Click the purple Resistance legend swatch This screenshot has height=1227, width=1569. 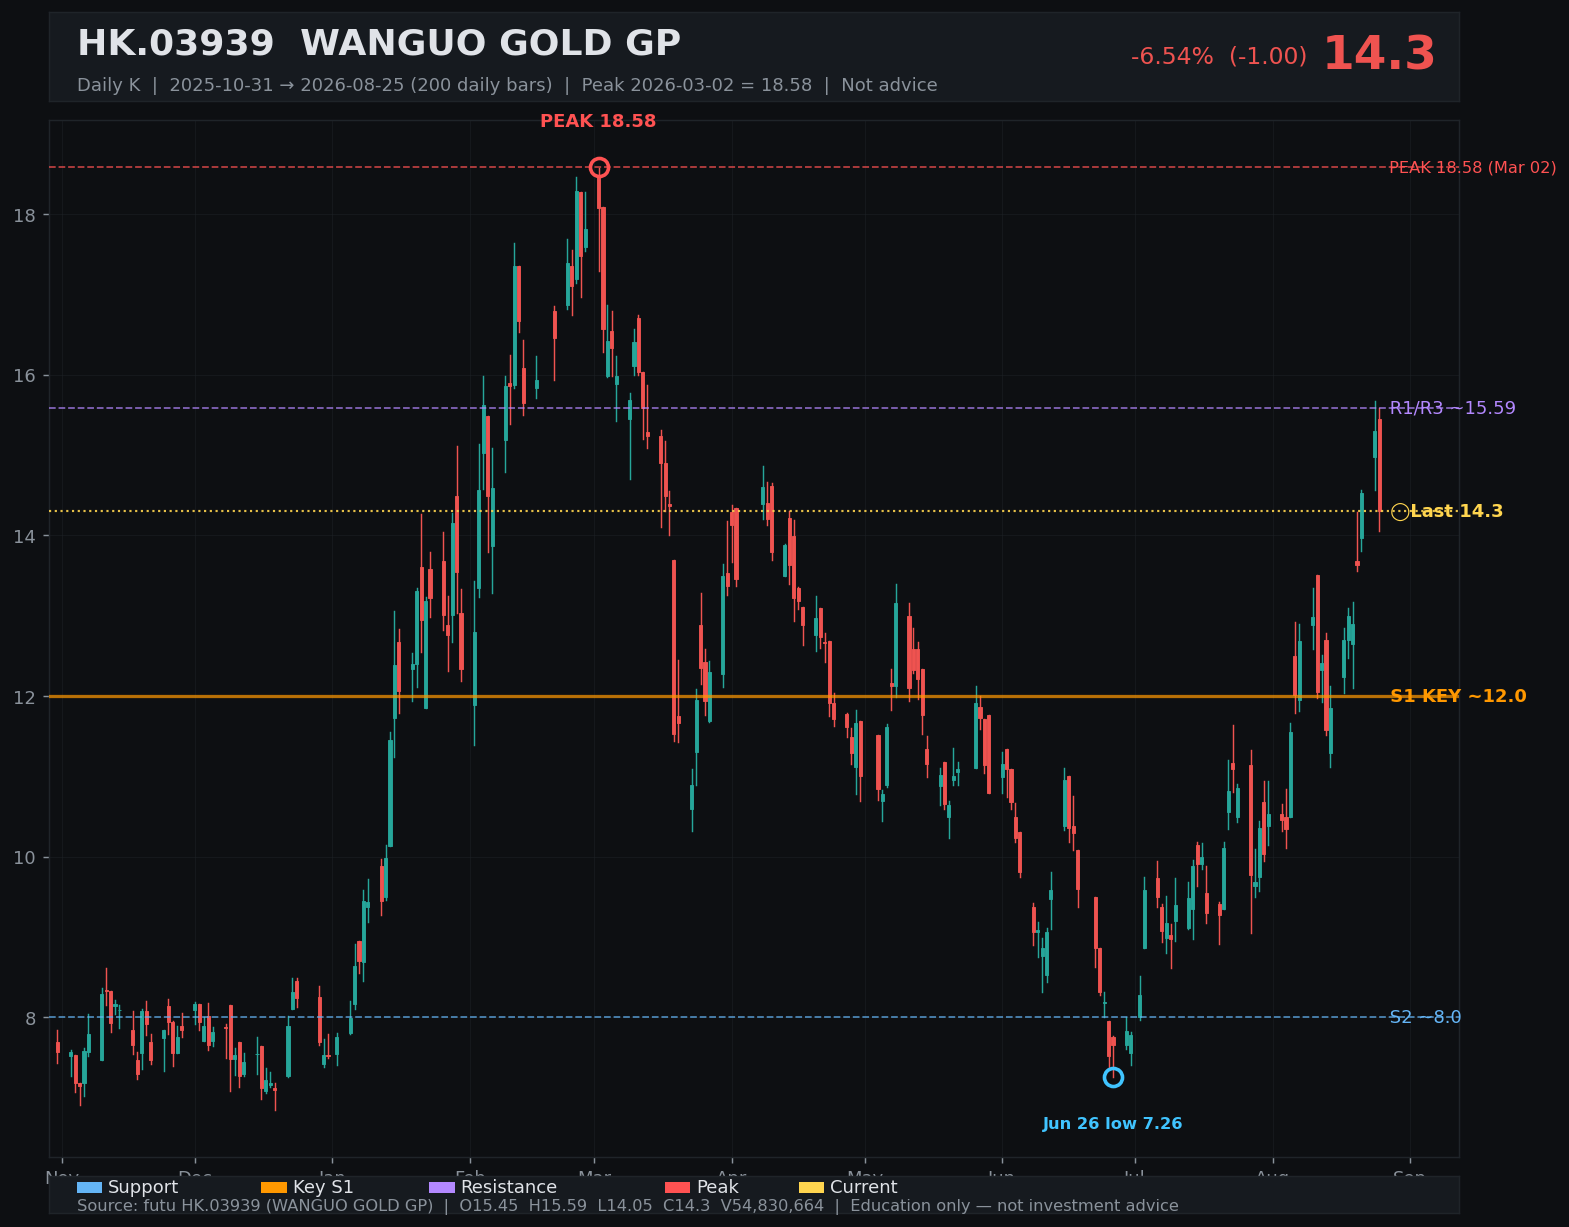(x=442, y=1187)
